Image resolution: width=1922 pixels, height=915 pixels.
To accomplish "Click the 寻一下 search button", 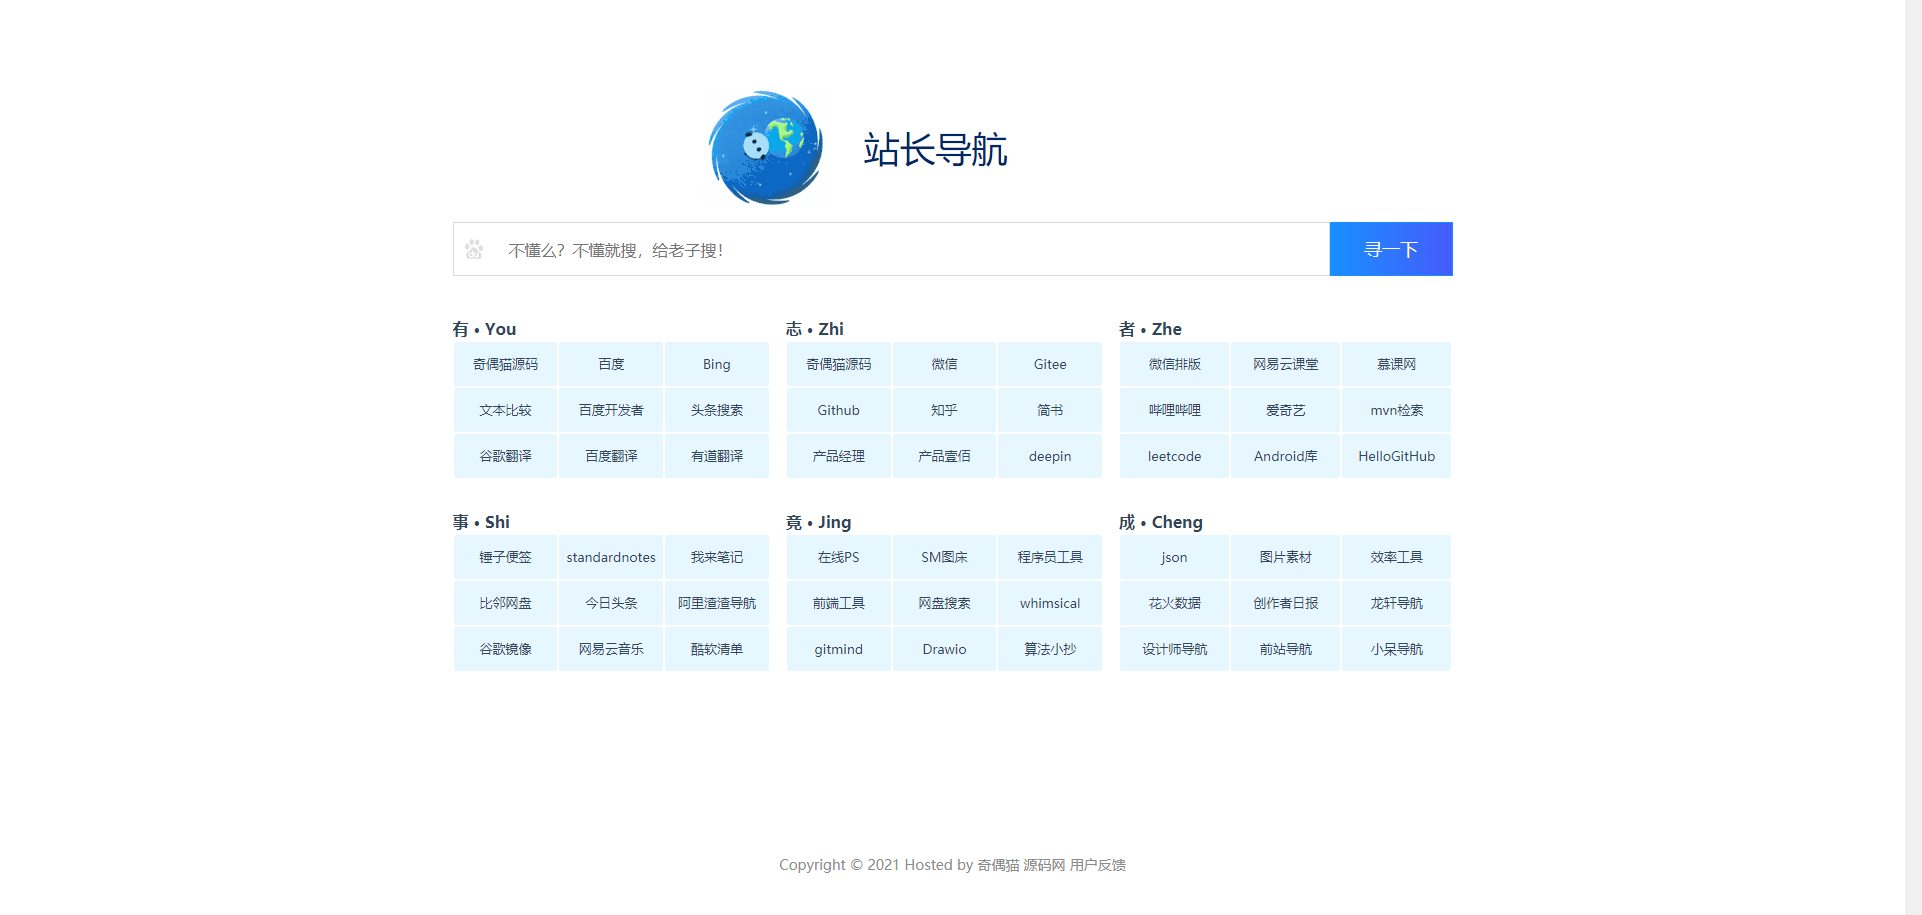I will [x=1391, y=249].
